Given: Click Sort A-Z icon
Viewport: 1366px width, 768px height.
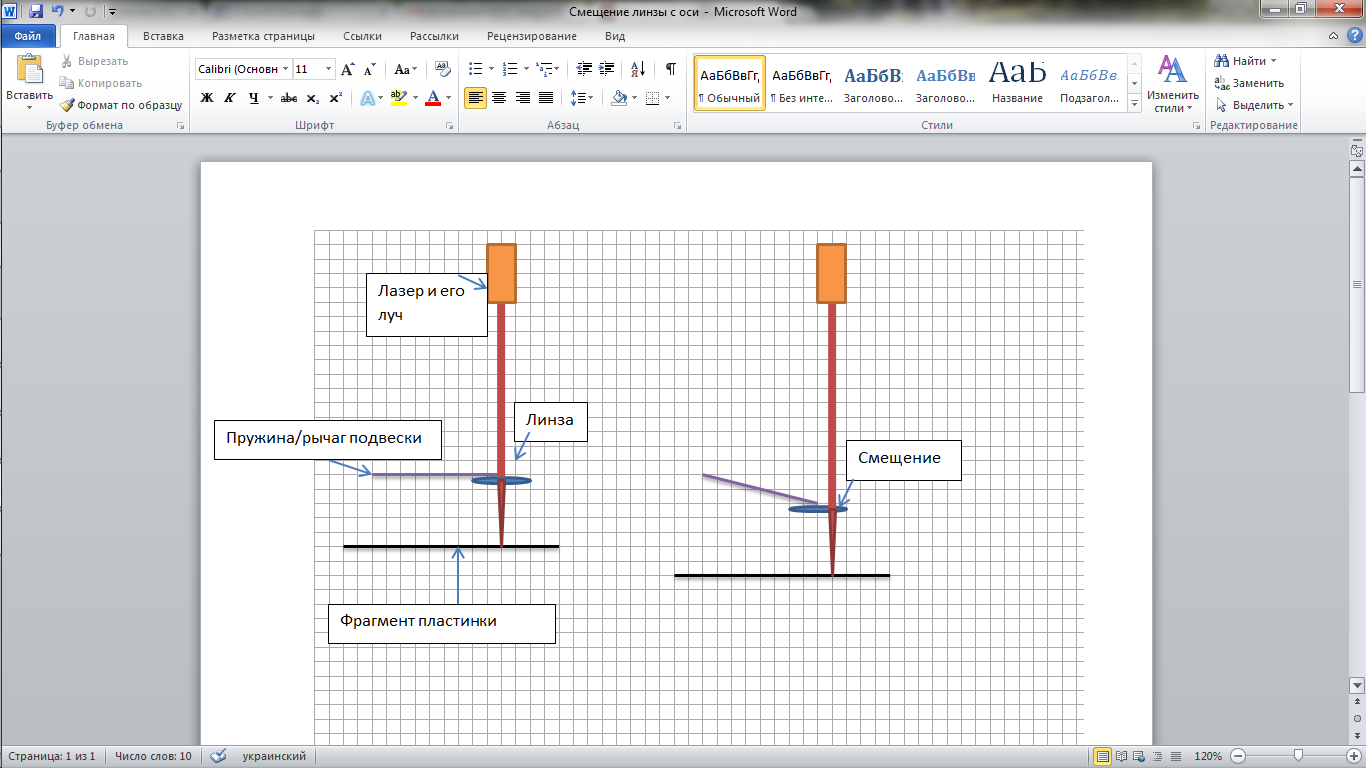Looking at the screenshot, I should (x=637, y=69).
